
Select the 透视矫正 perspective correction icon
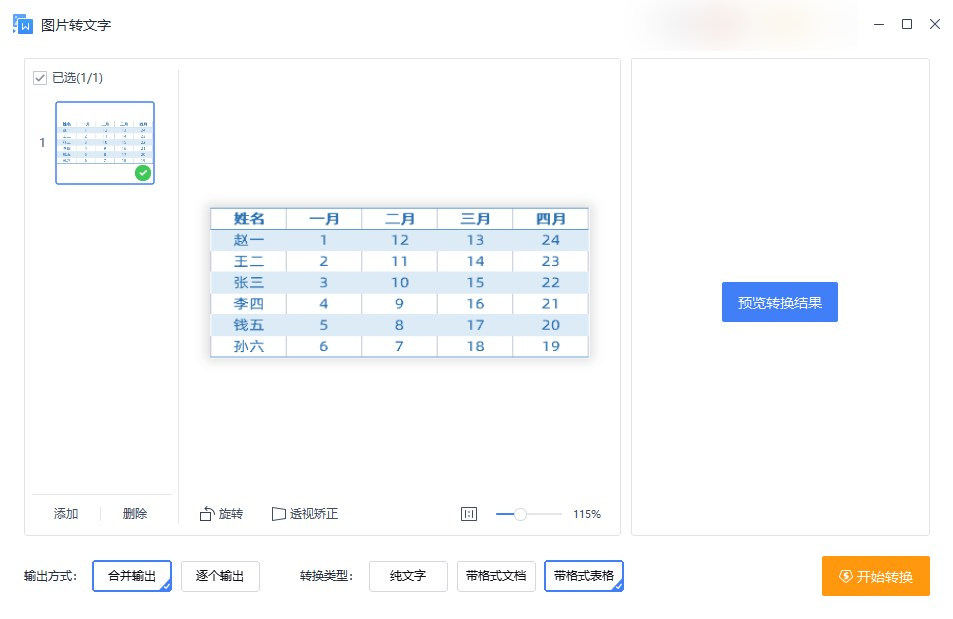click(x=277, y=513)
